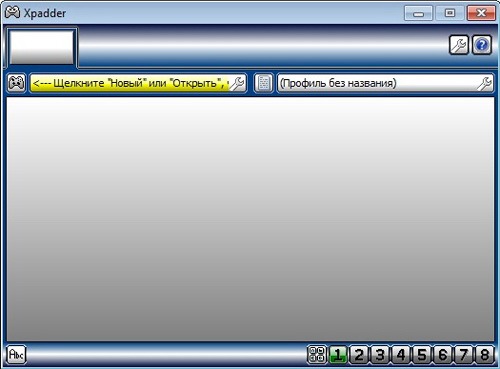Click the Abc text icon at the bottom left
500x369 pixels.
16,354
